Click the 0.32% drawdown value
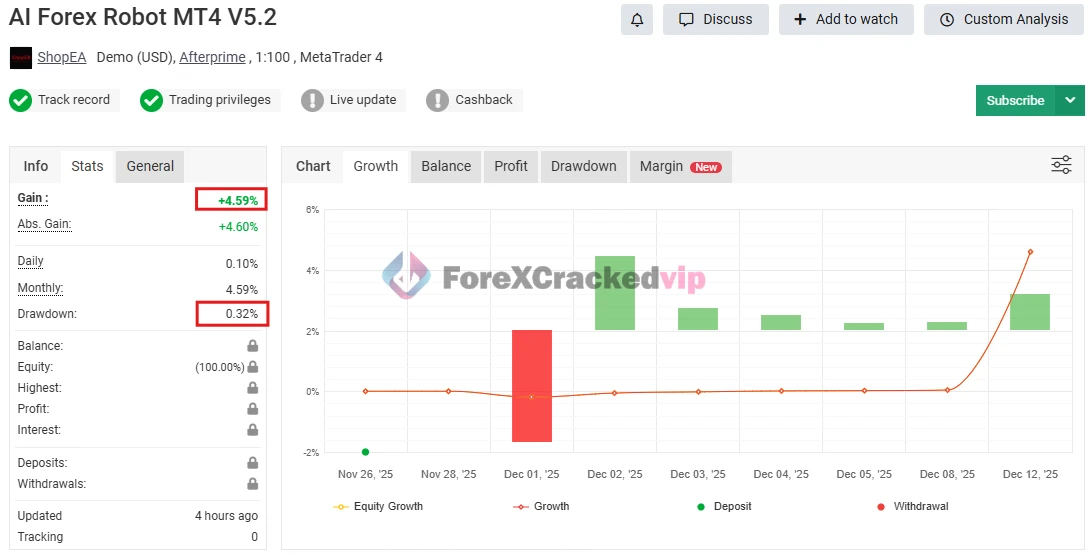The width and height of the screenshot is (1088, 555). coord(241,314)
